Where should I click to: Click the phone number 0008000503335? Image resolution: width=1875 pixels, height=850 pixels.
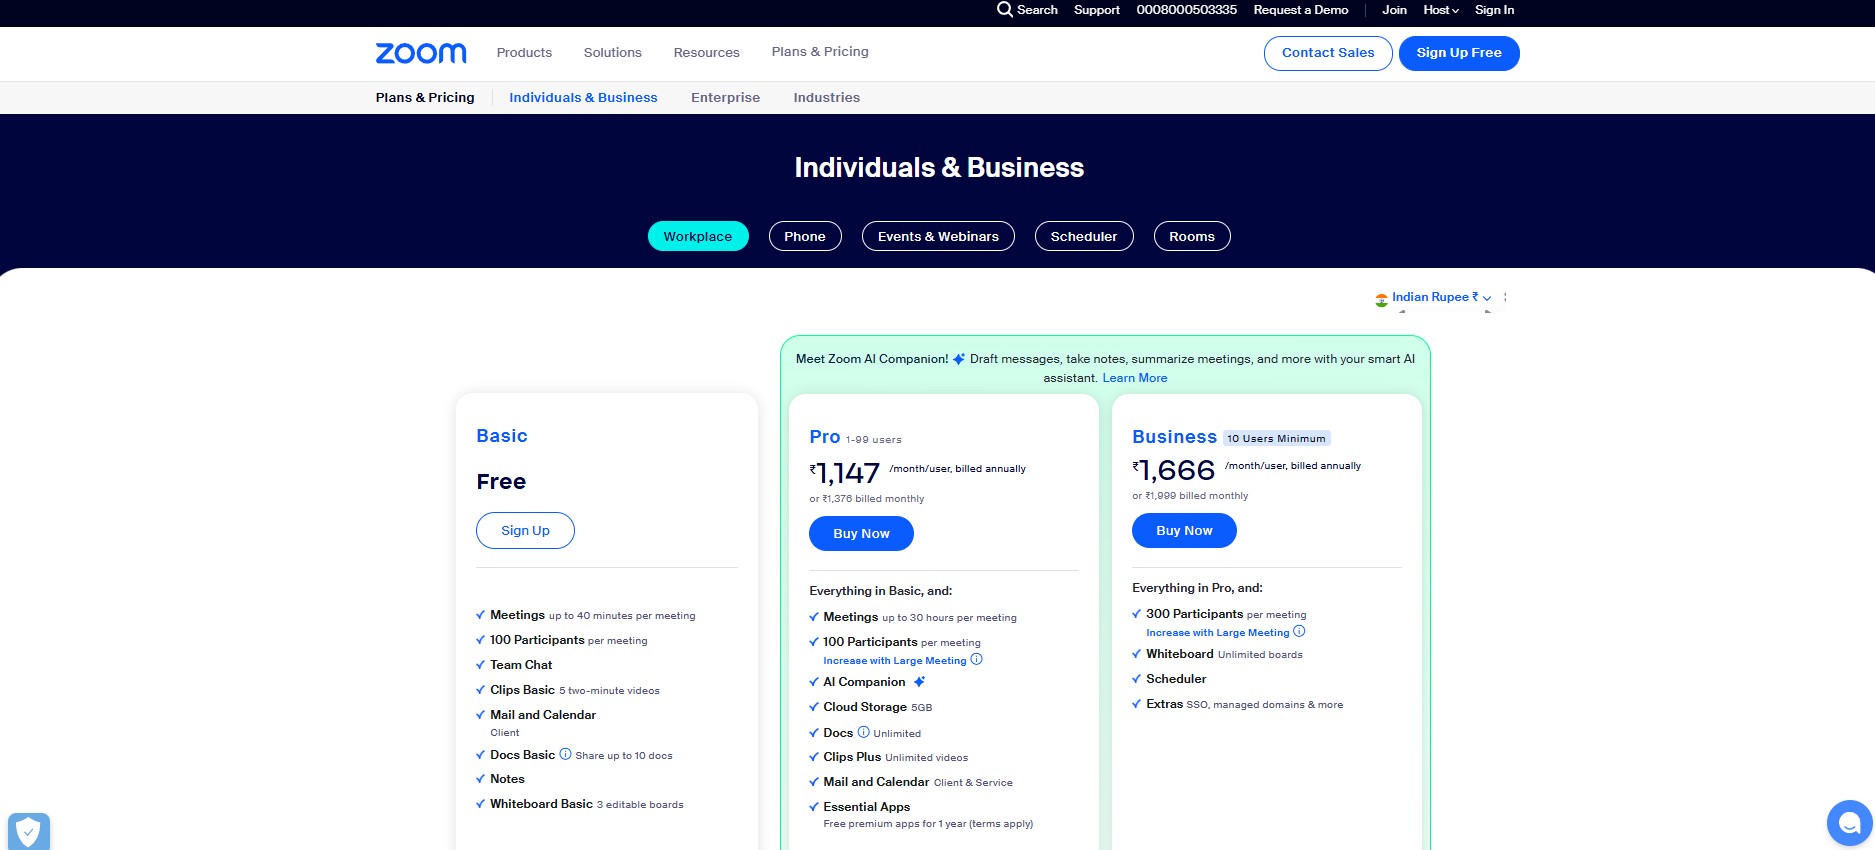pyautogui.click(x=1186, y=10)
